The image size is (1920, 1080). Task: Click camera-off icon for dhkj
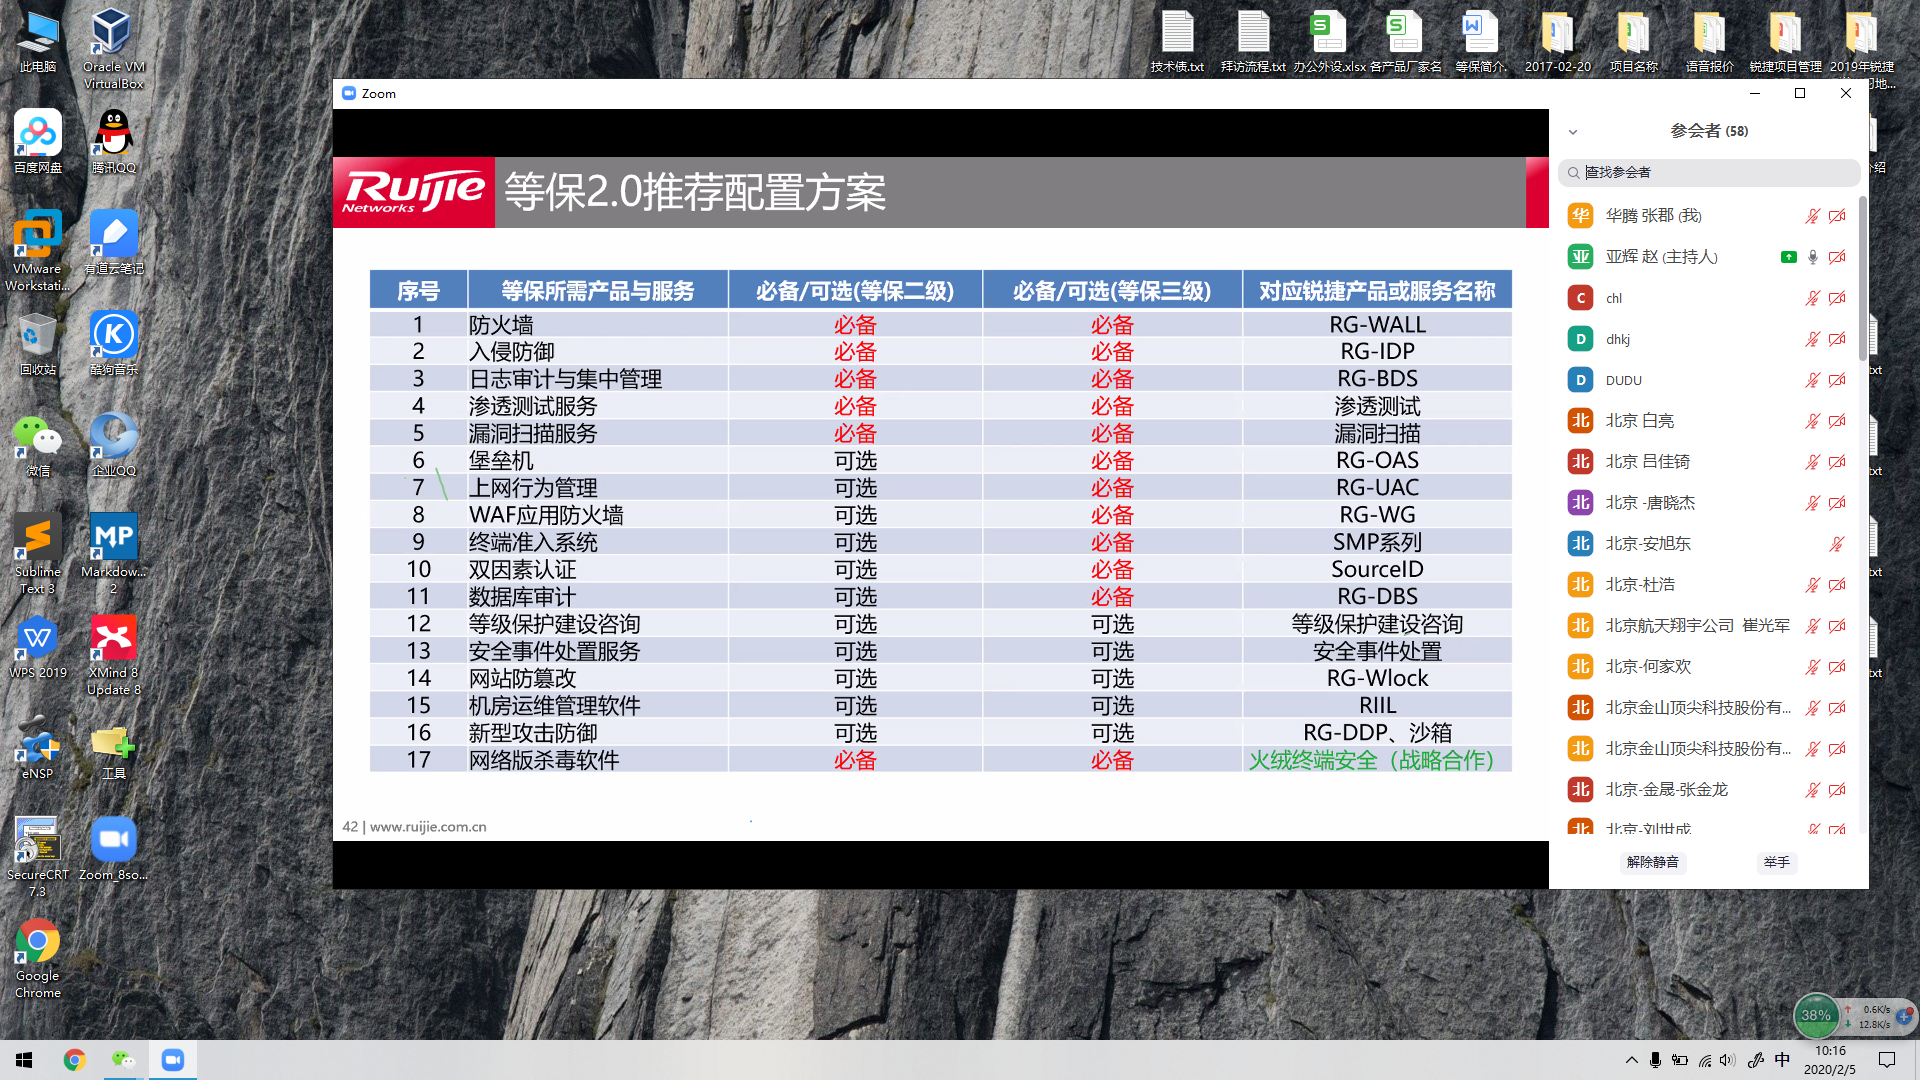[1837, 339]
